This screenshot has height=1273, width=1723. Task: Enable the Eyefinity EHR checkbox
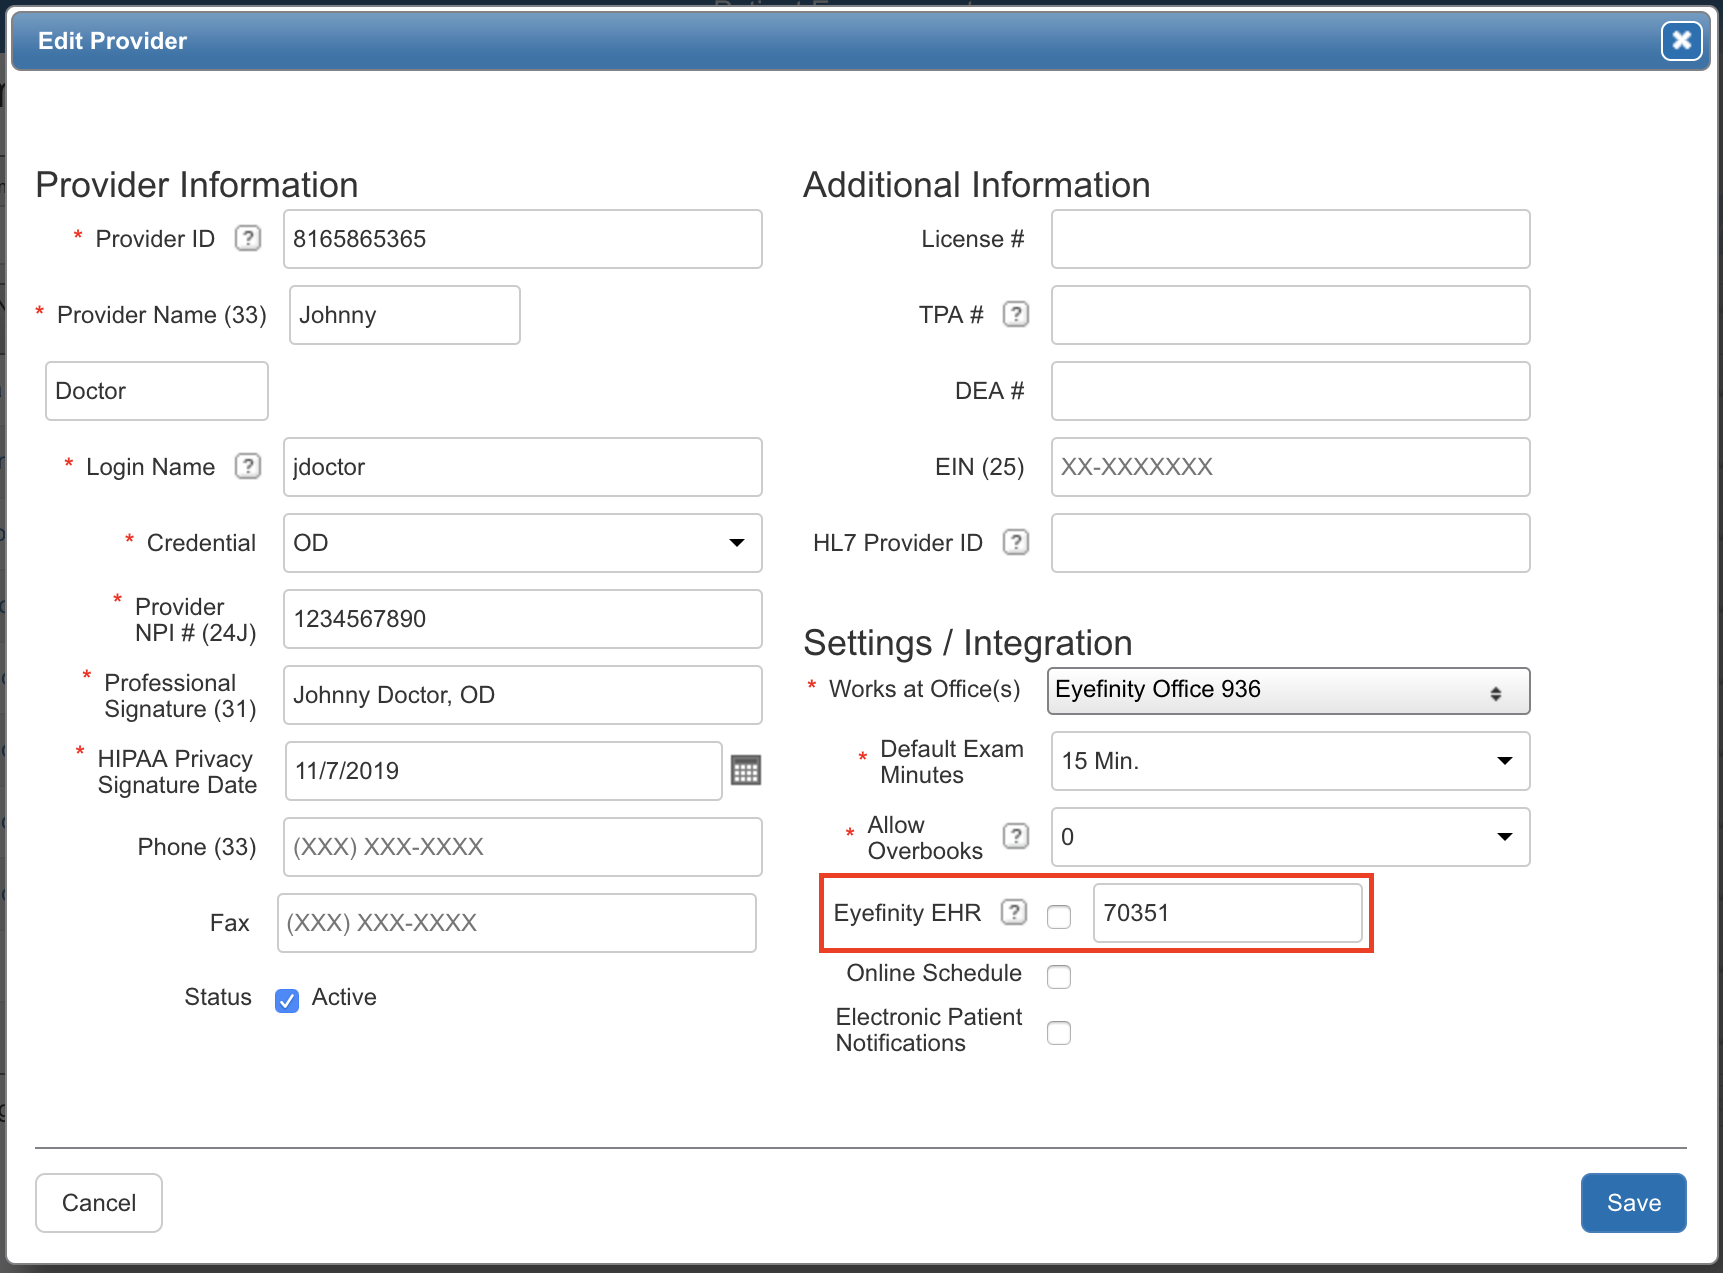point(1059,916)
